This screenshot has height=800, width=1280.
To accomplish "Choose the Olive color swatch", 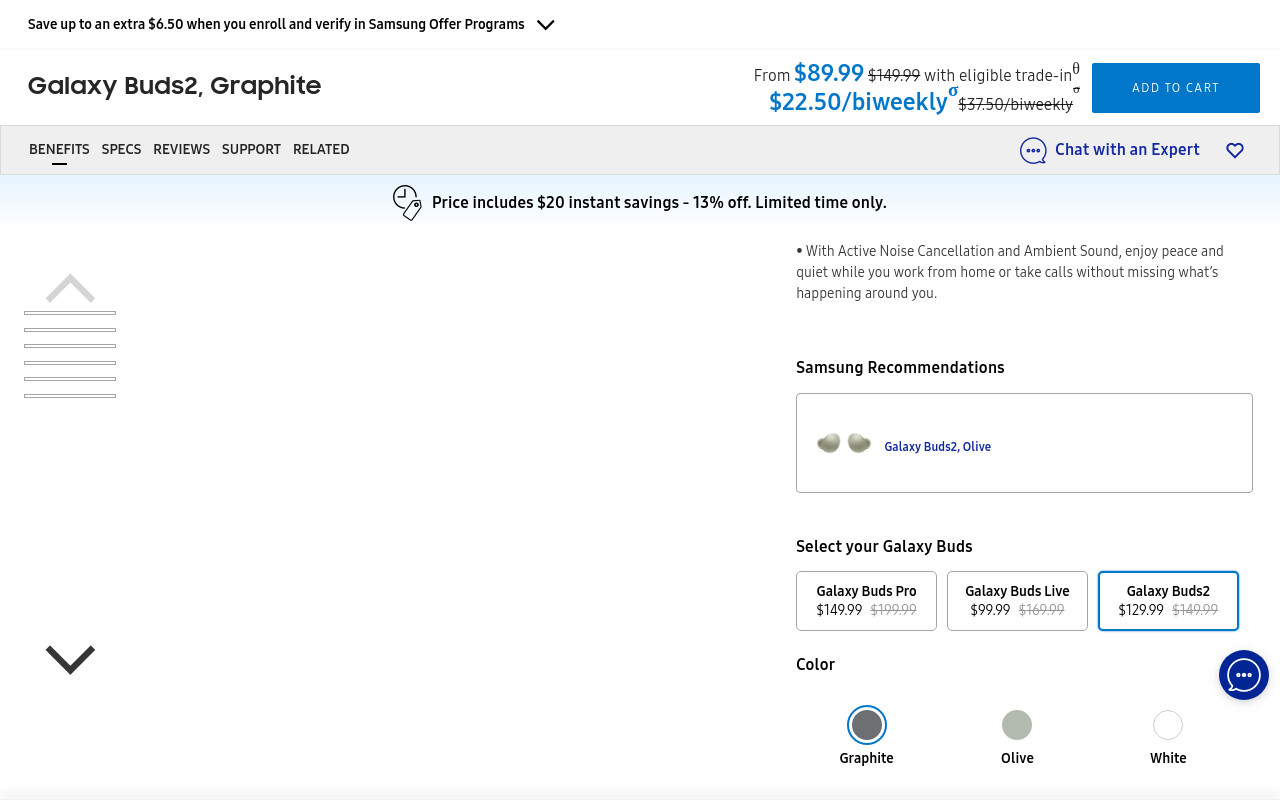I will tap(1017, 725).
